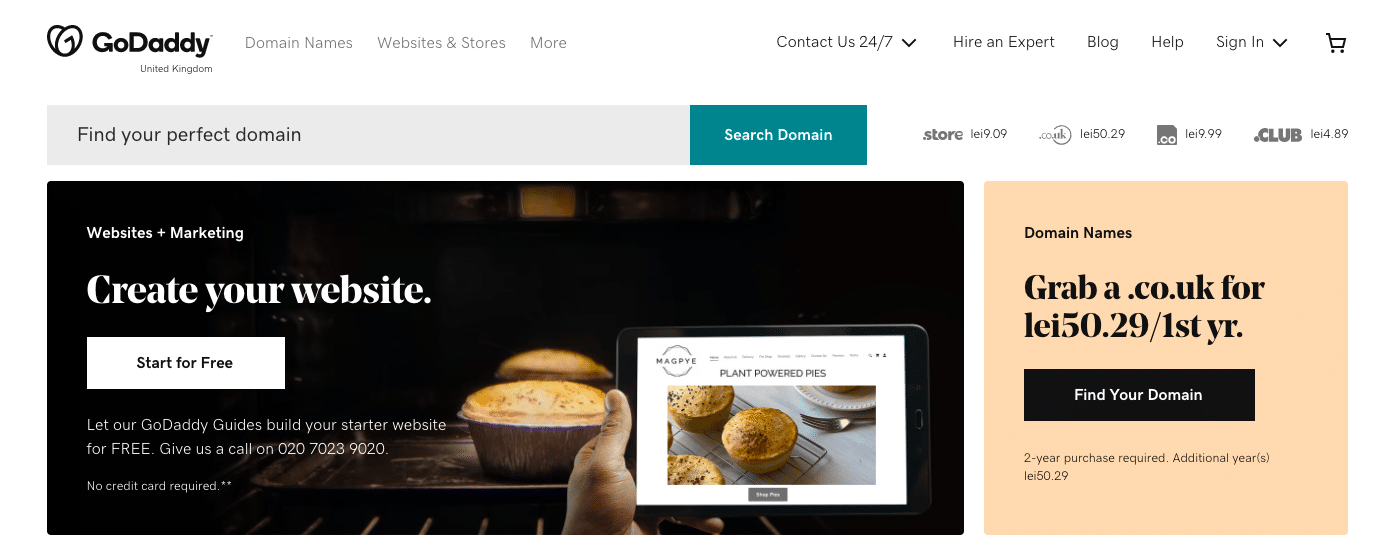Select the .co.uk domain extension logo
This screenshot has height=552, width=1388.
(x=1055, y=134)
